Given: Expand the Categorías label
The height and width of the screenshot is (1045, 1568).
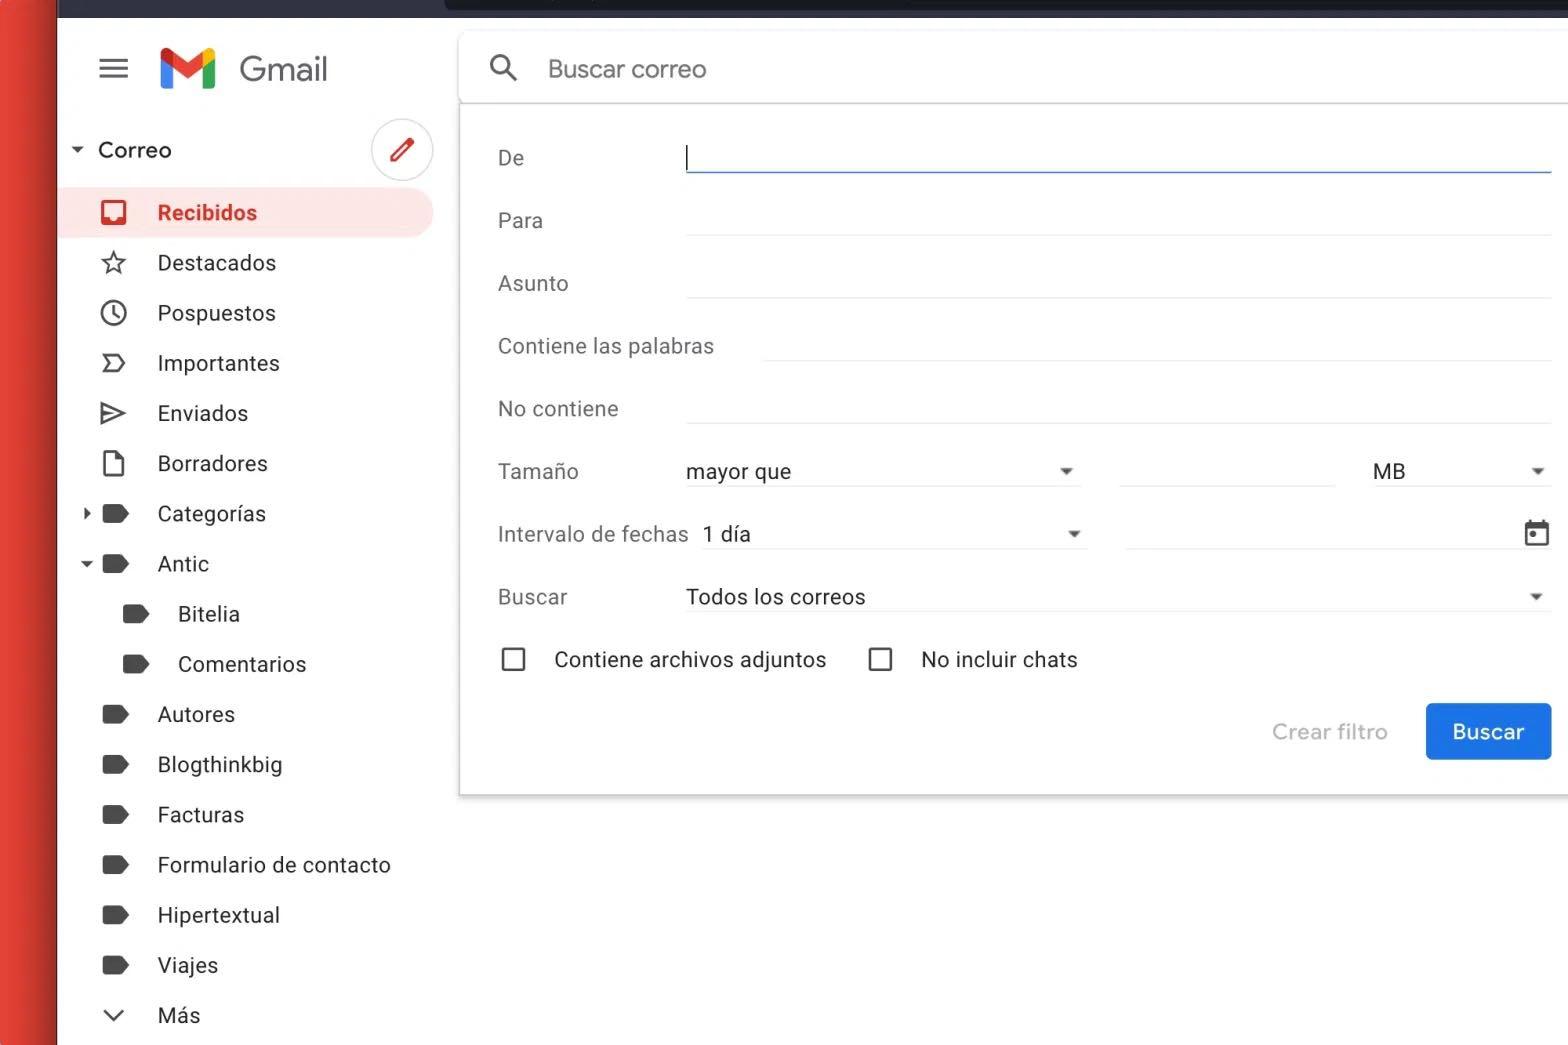Looking at the screenshot, I should (87, 513).
